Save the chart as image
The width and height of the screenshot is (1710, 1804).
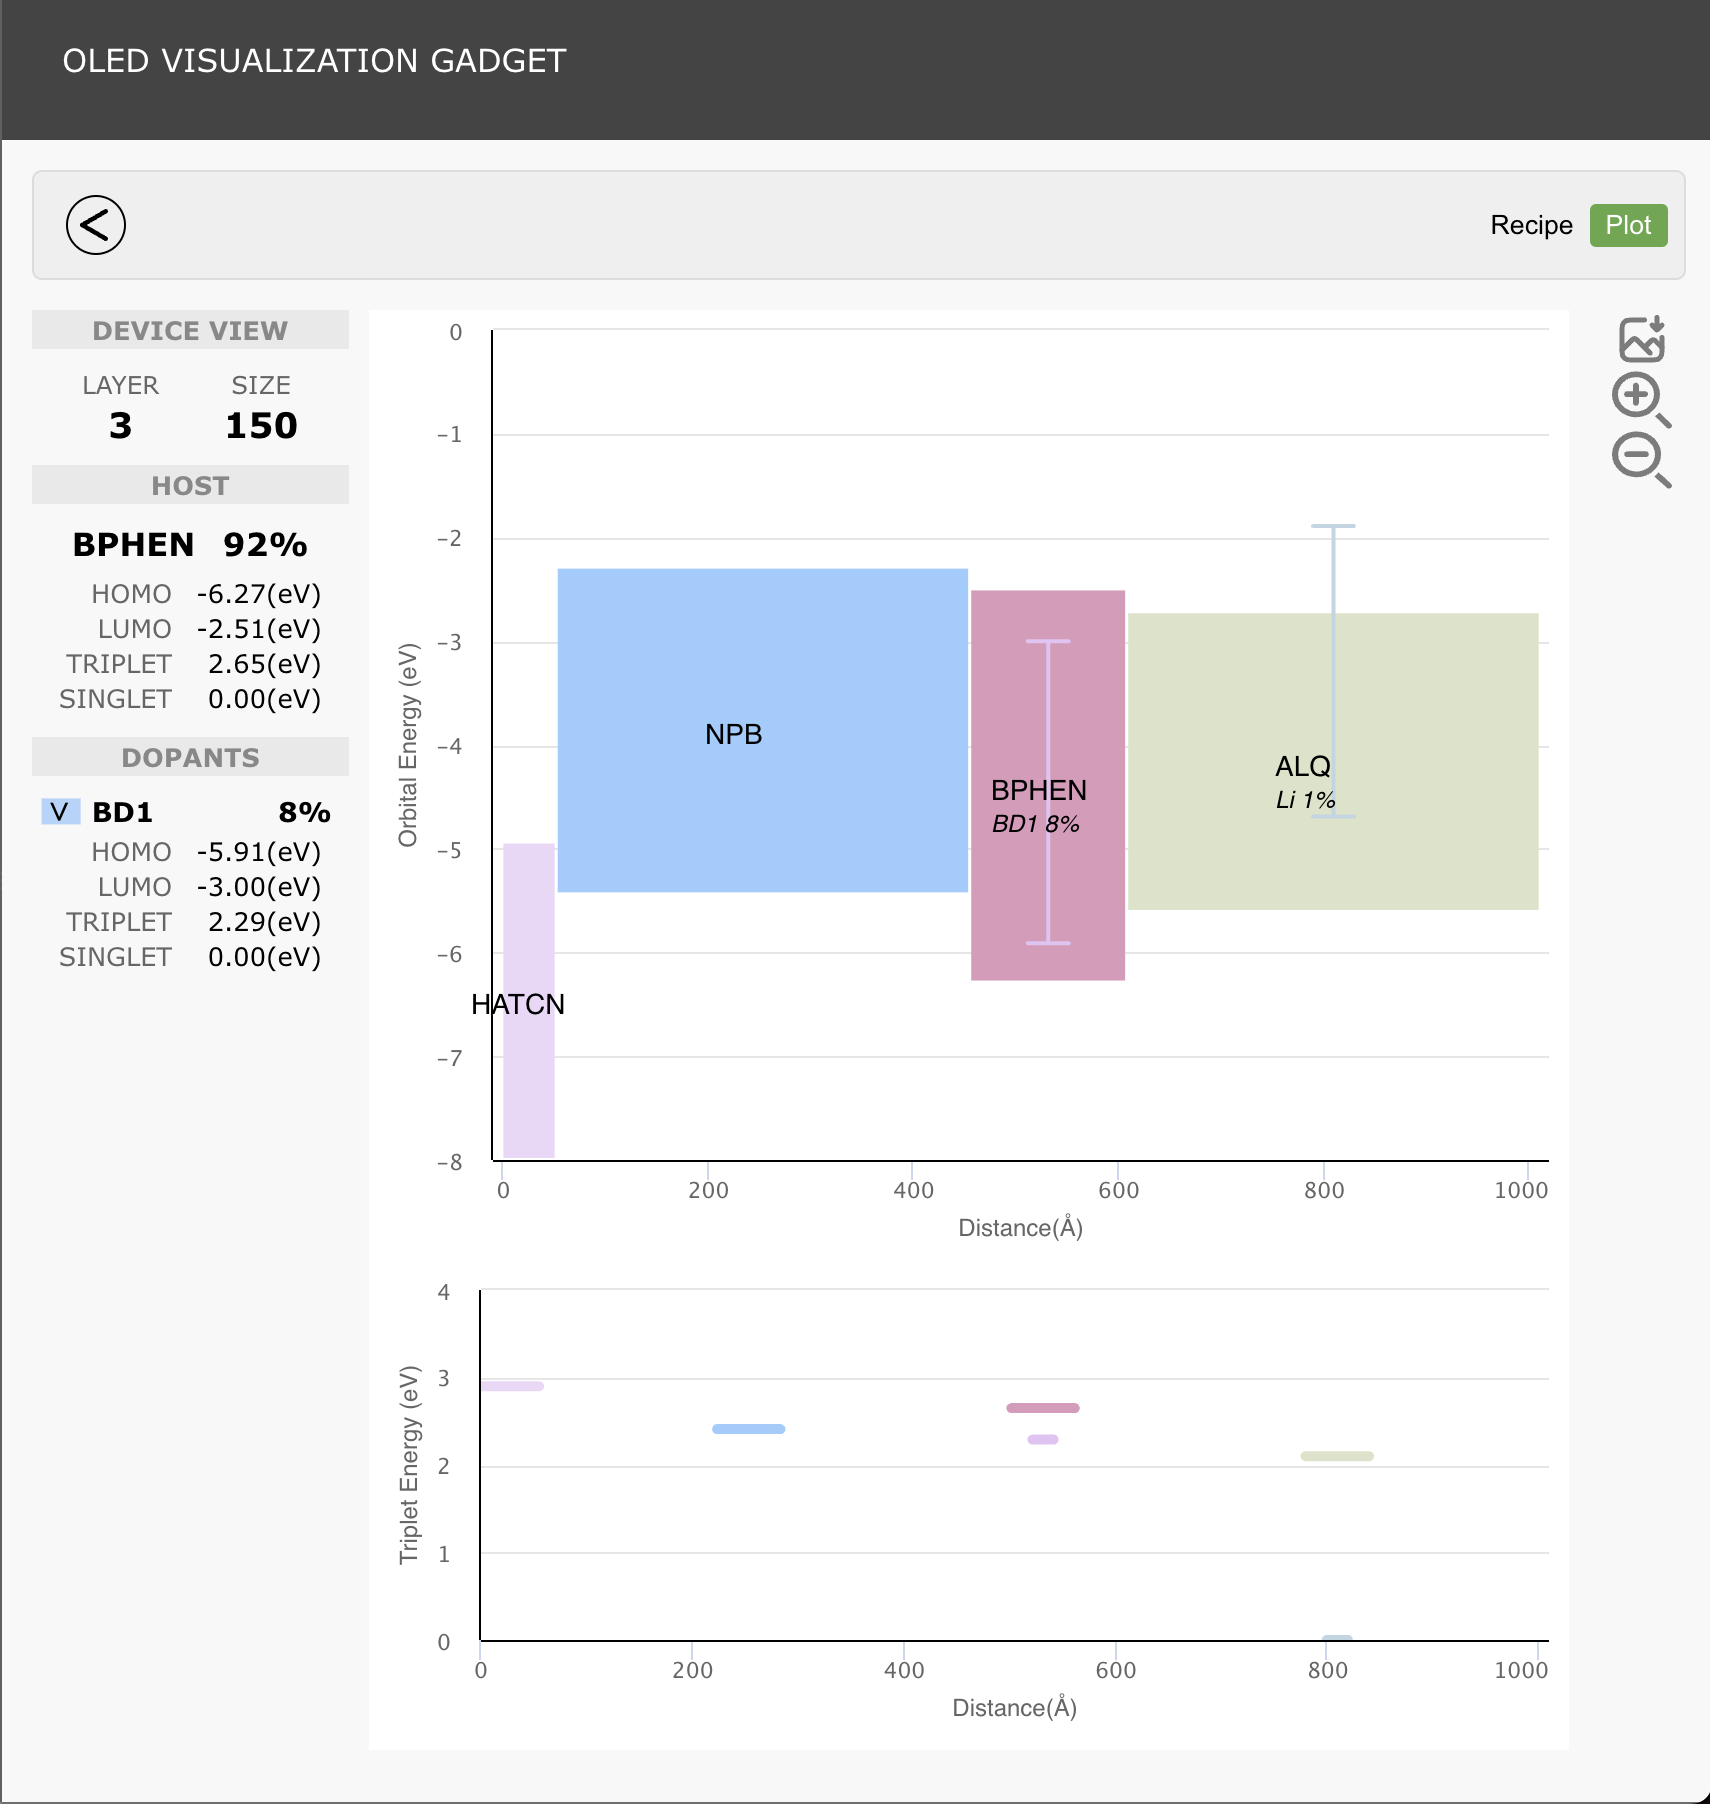[1641, 339]
